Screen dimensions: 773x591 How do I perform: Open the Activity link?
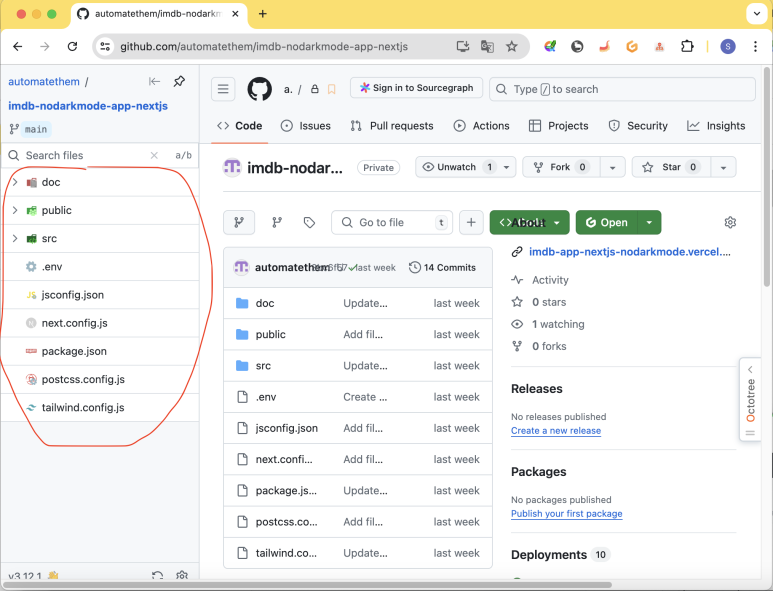(550, 280)
